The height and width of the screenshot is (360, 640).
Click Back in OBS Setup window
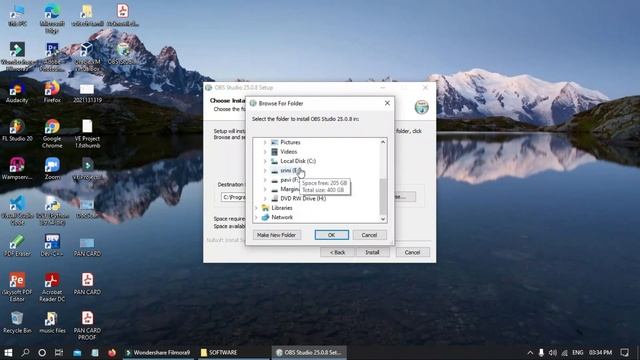(338, 253)
